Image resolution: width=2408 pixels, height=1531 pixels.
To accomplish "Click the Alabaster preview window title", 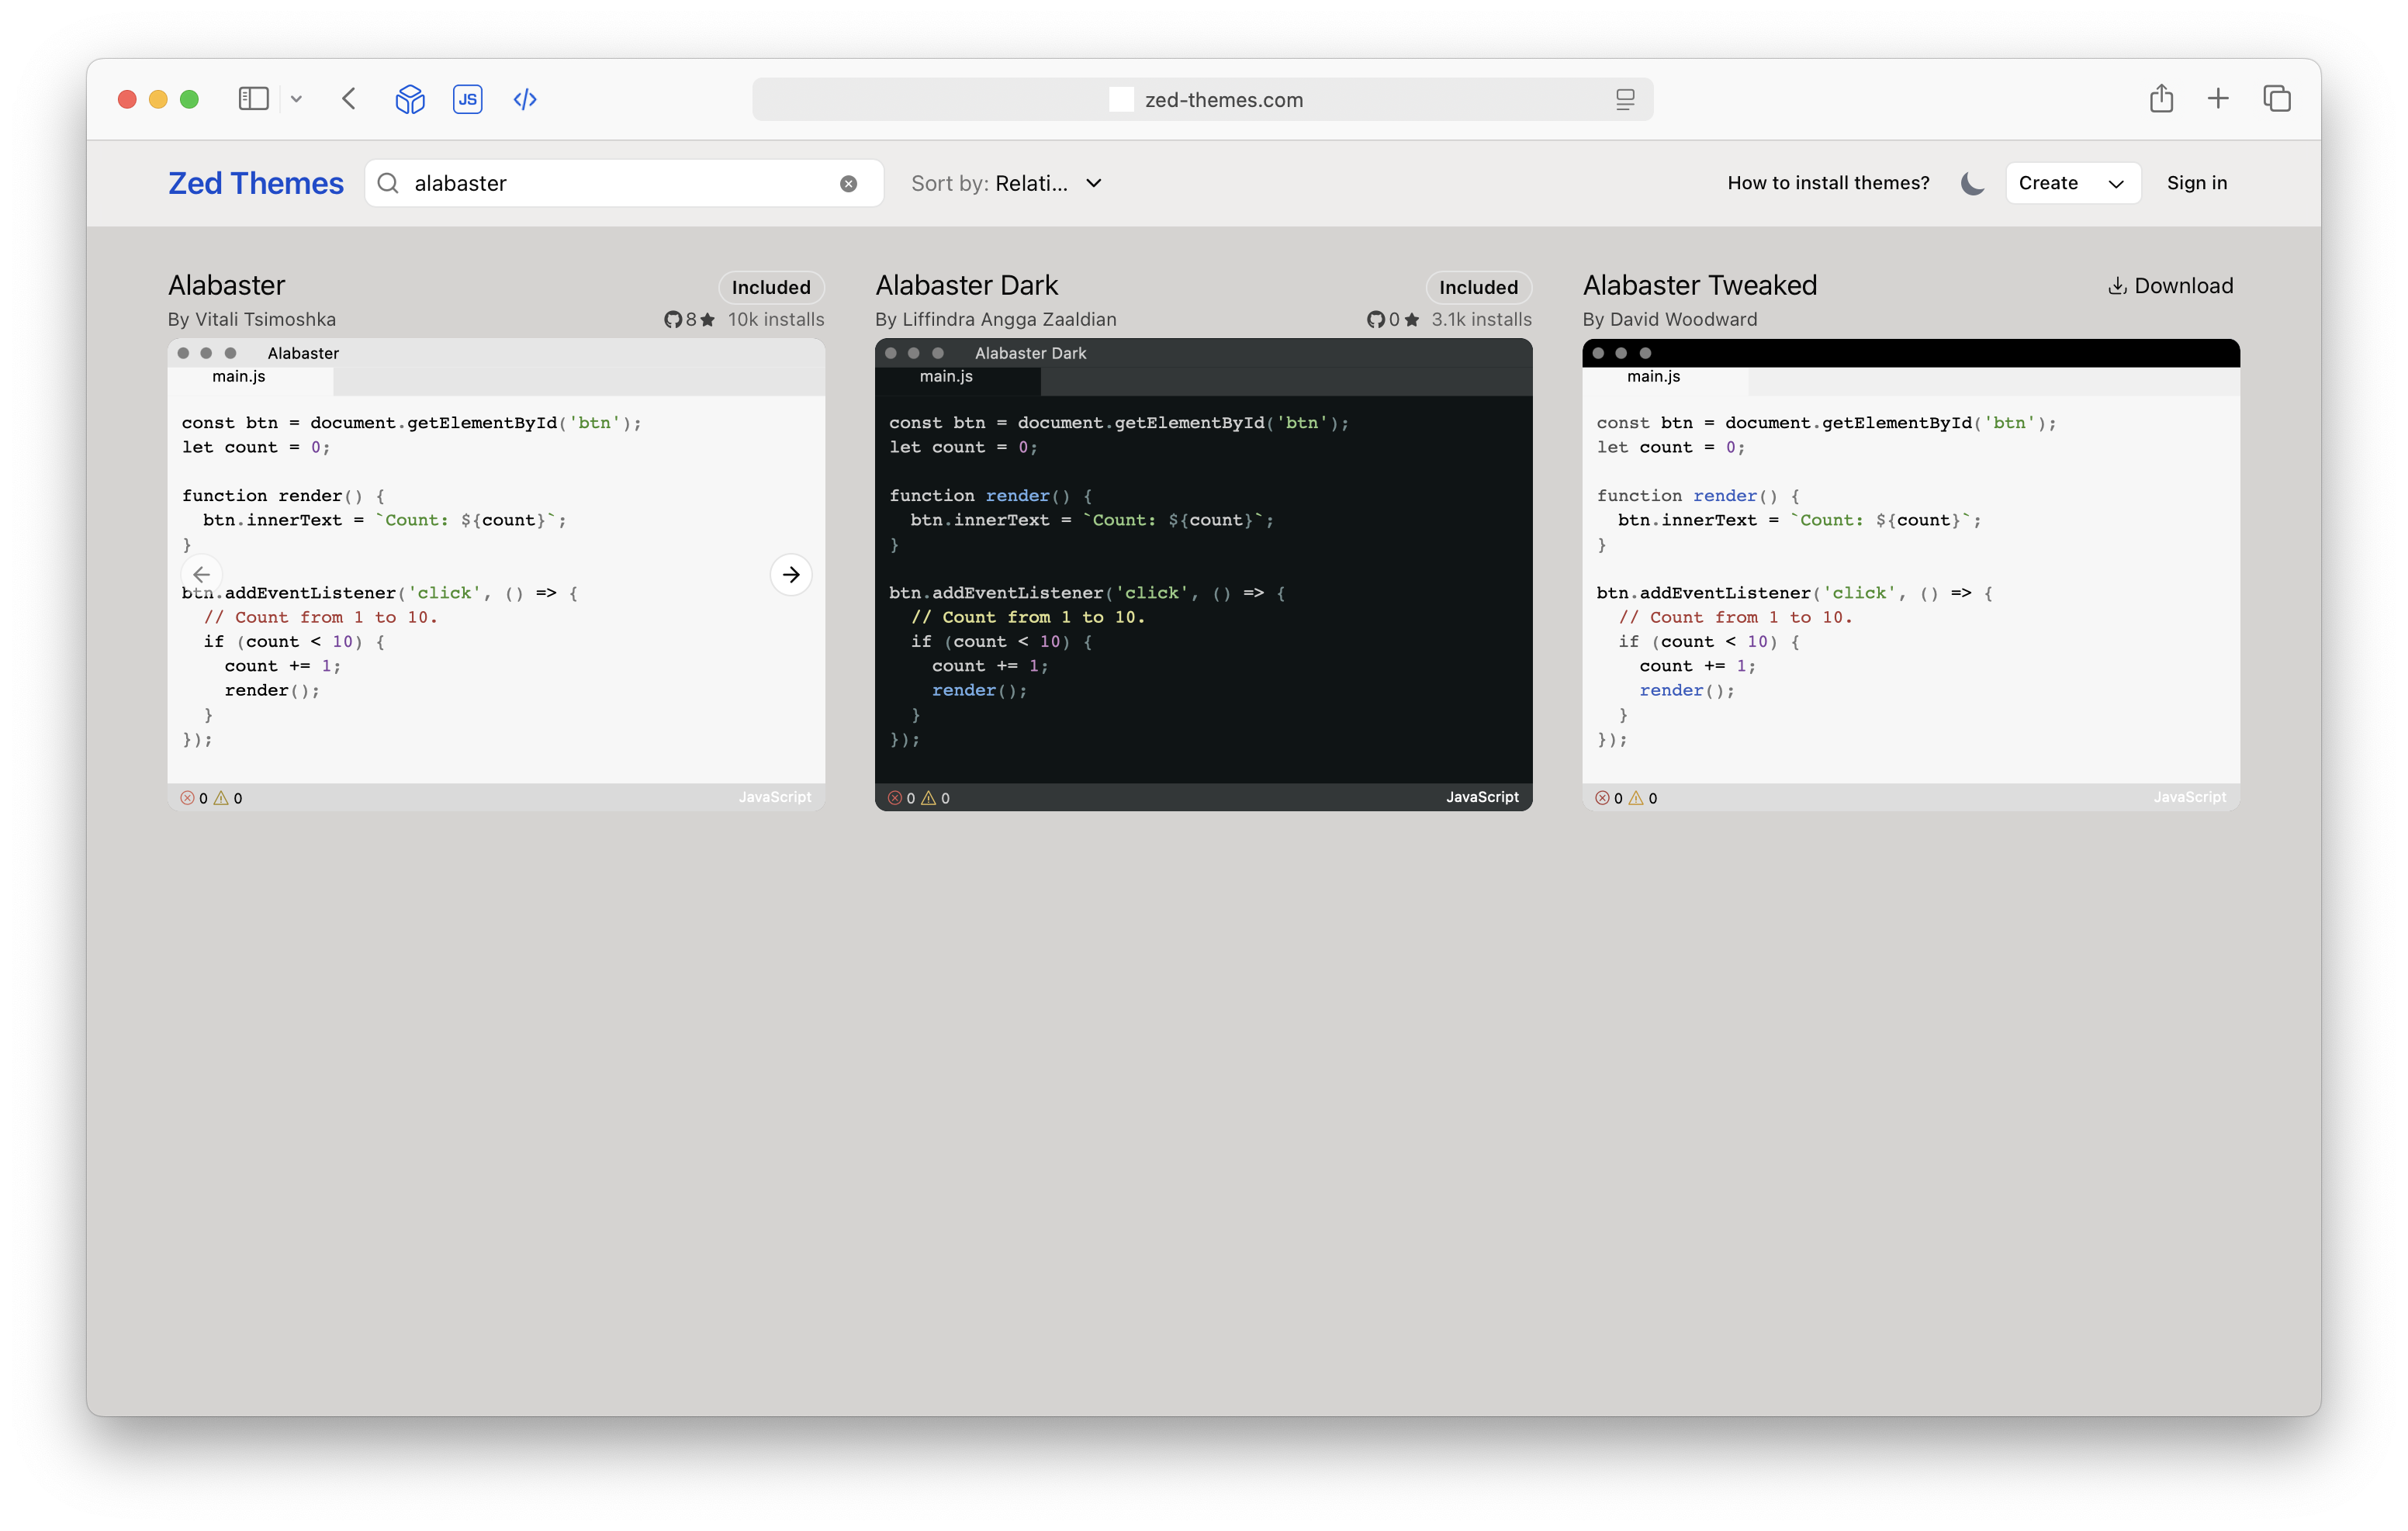I will (x=303, y=353).
